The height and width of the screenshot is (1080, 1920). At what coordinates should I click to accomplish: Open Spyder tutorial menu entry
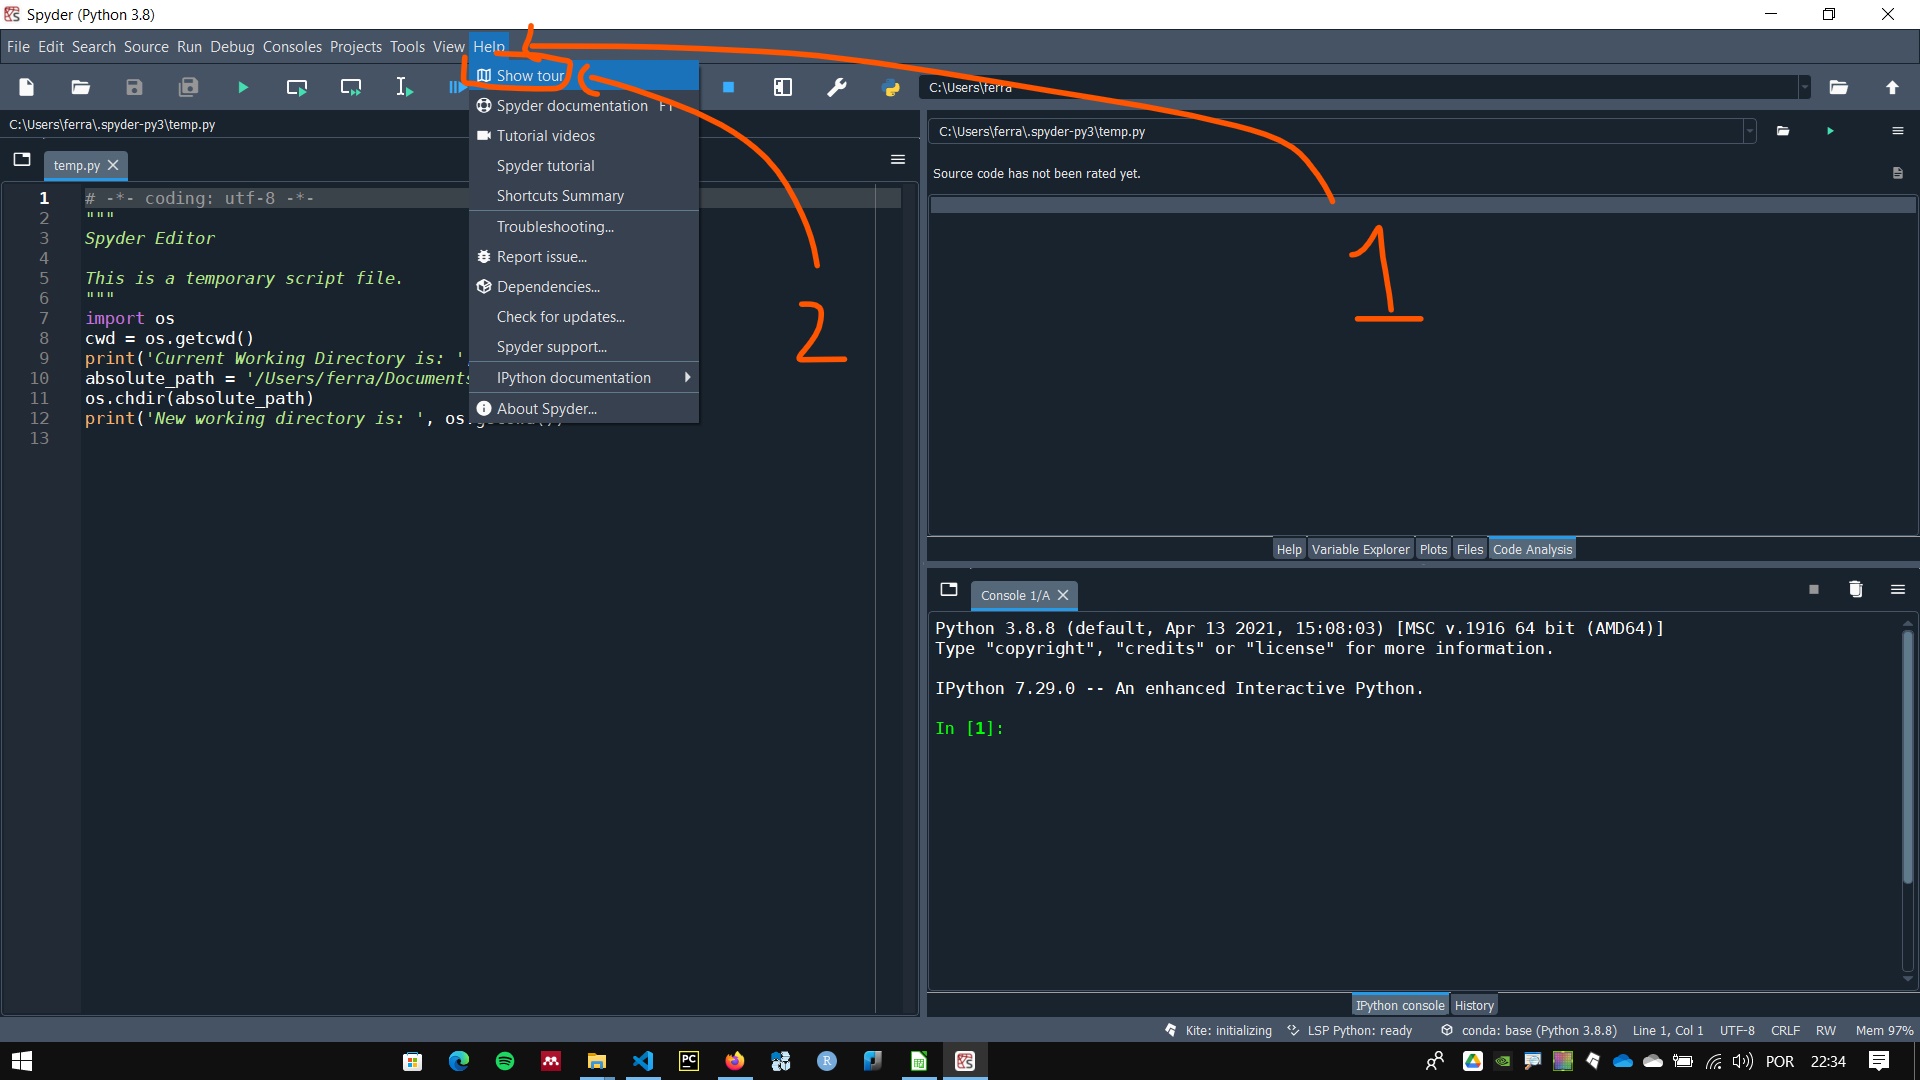click(x=584, y=166)
